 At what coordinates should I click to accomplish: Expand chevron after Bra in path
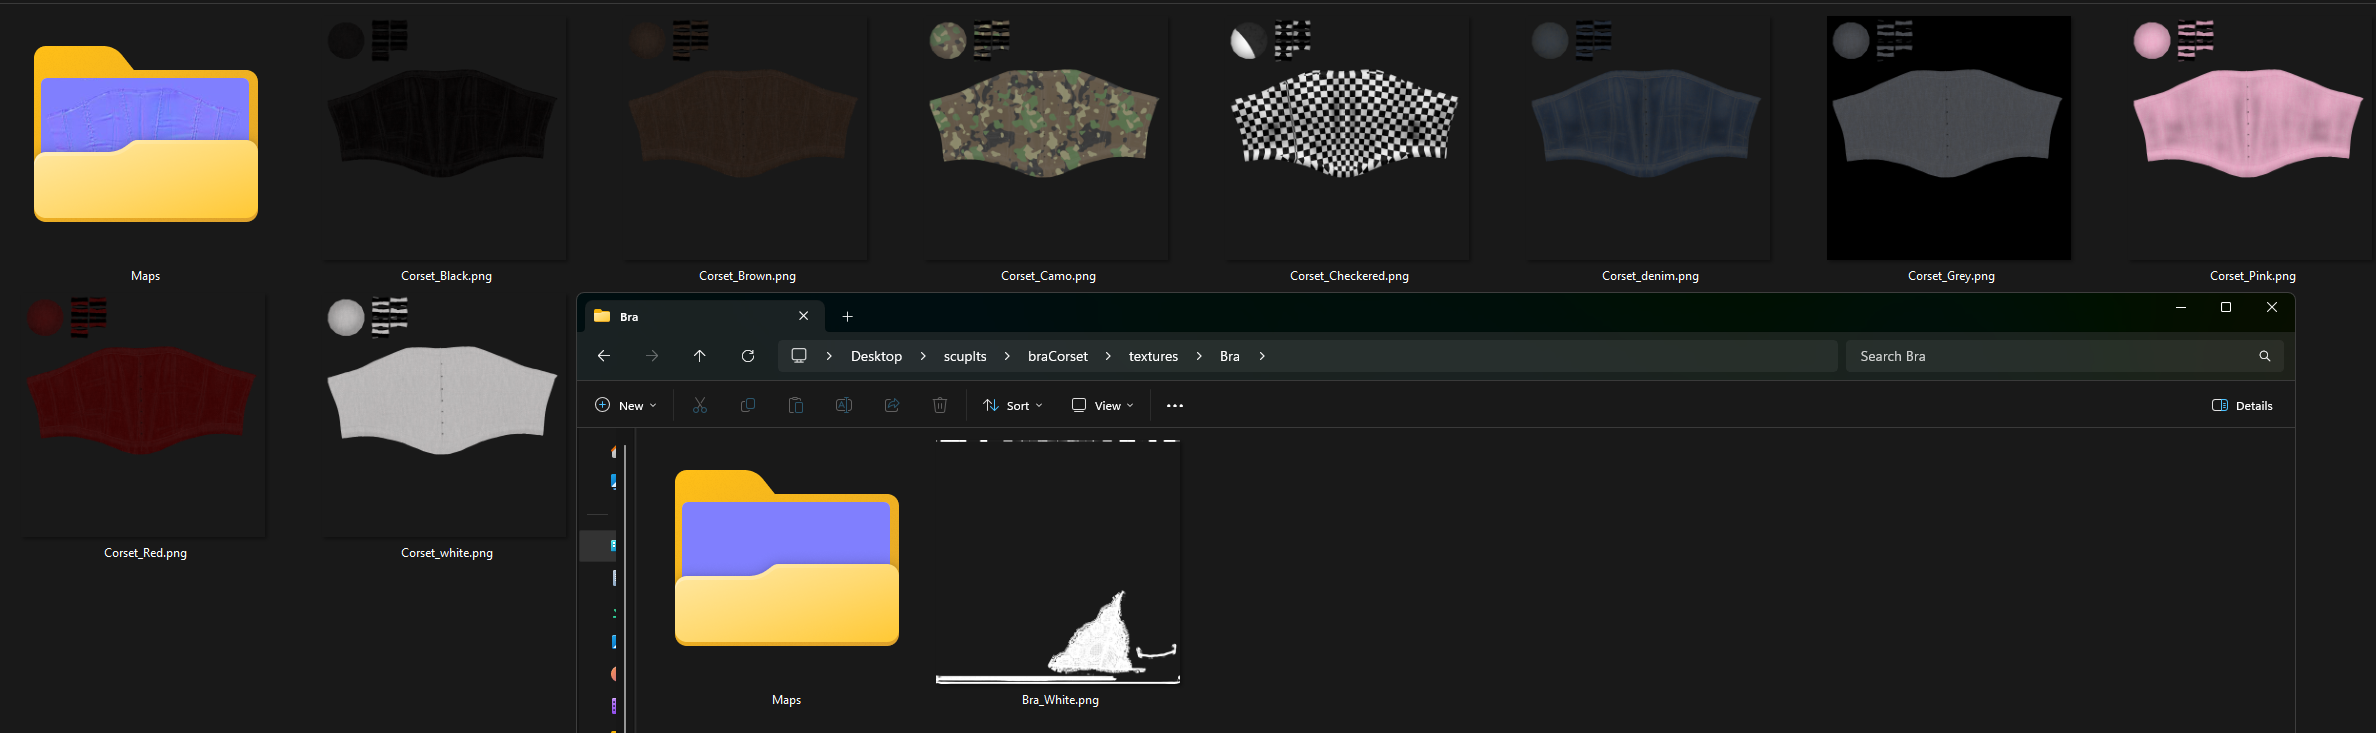[1262, 356]
